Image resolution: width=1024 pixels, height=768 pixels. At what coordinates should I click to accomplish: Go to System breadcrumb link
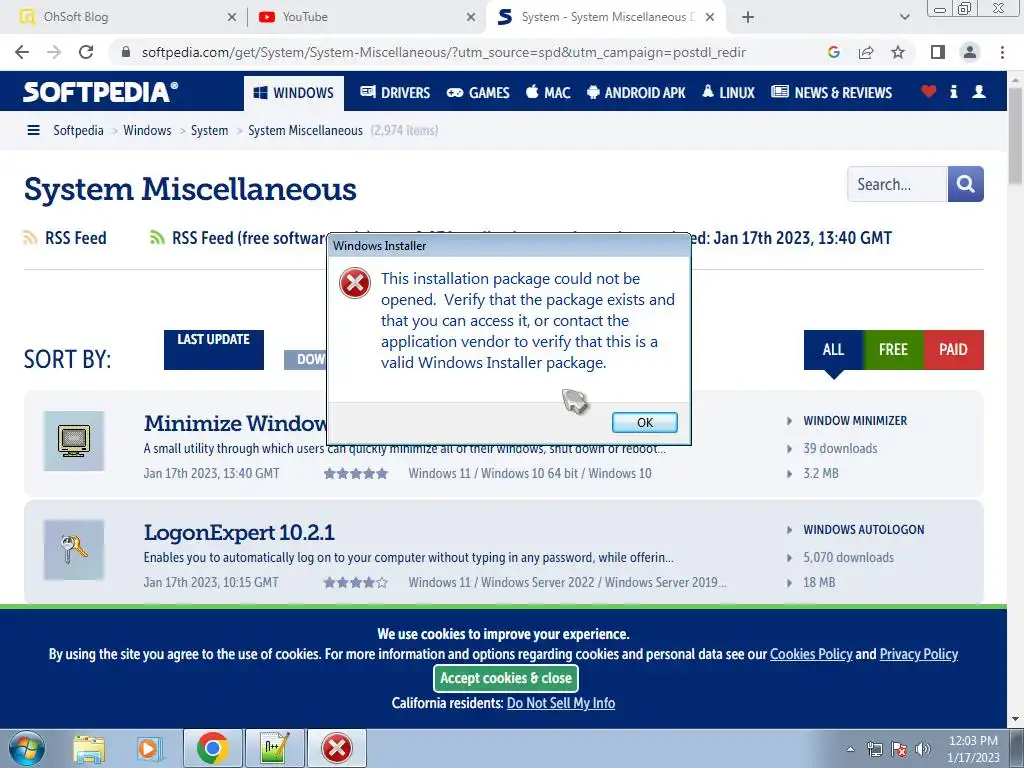coord(210,131)
